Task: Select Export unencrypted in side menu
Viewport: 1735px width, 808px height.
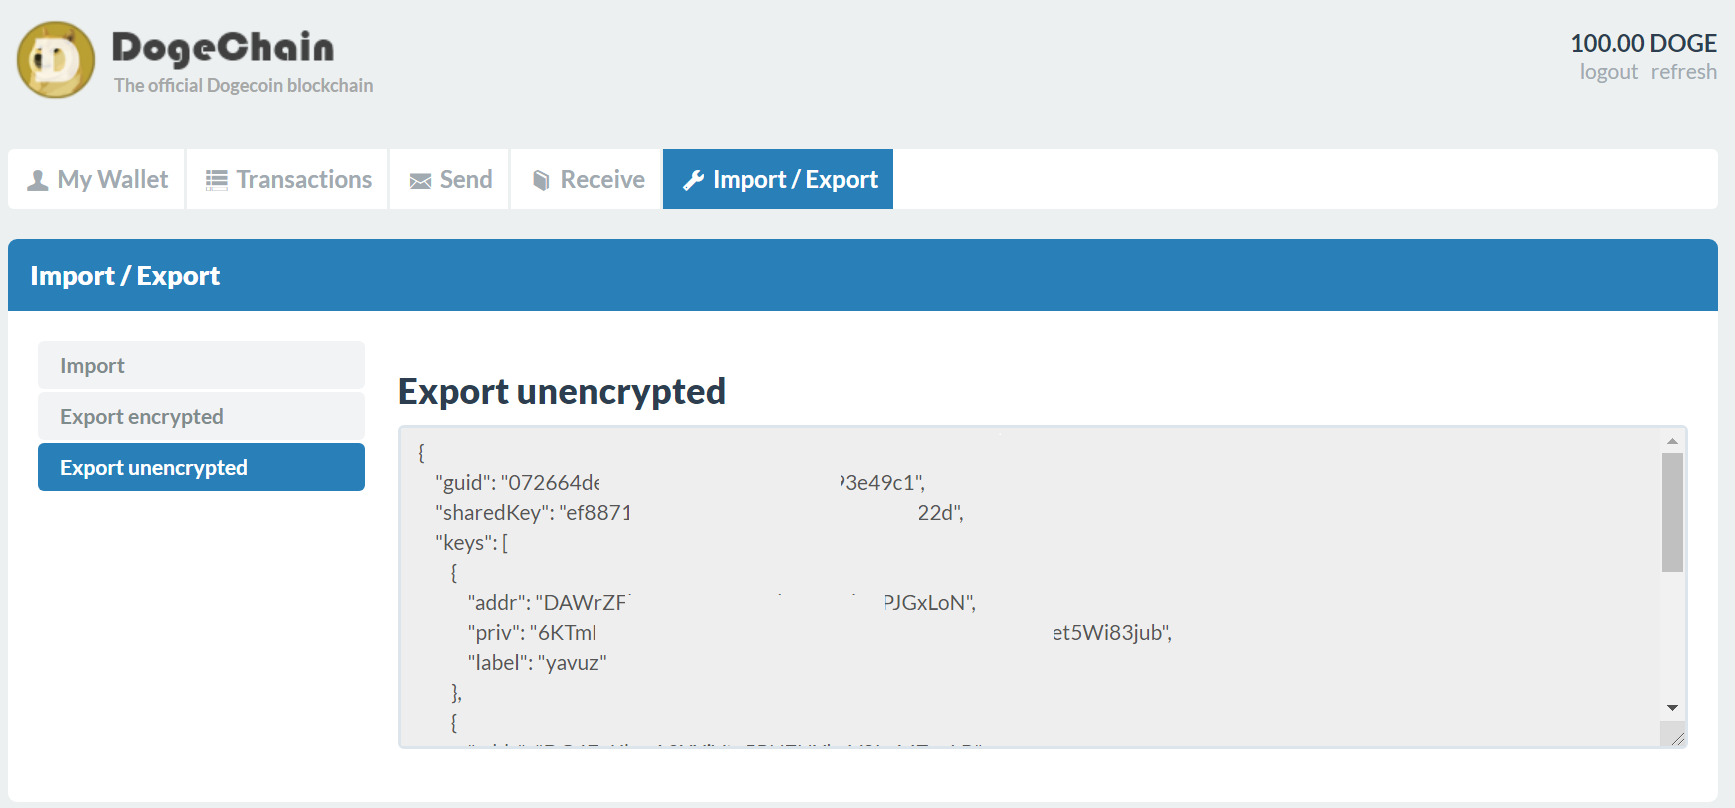Action: 201,467
